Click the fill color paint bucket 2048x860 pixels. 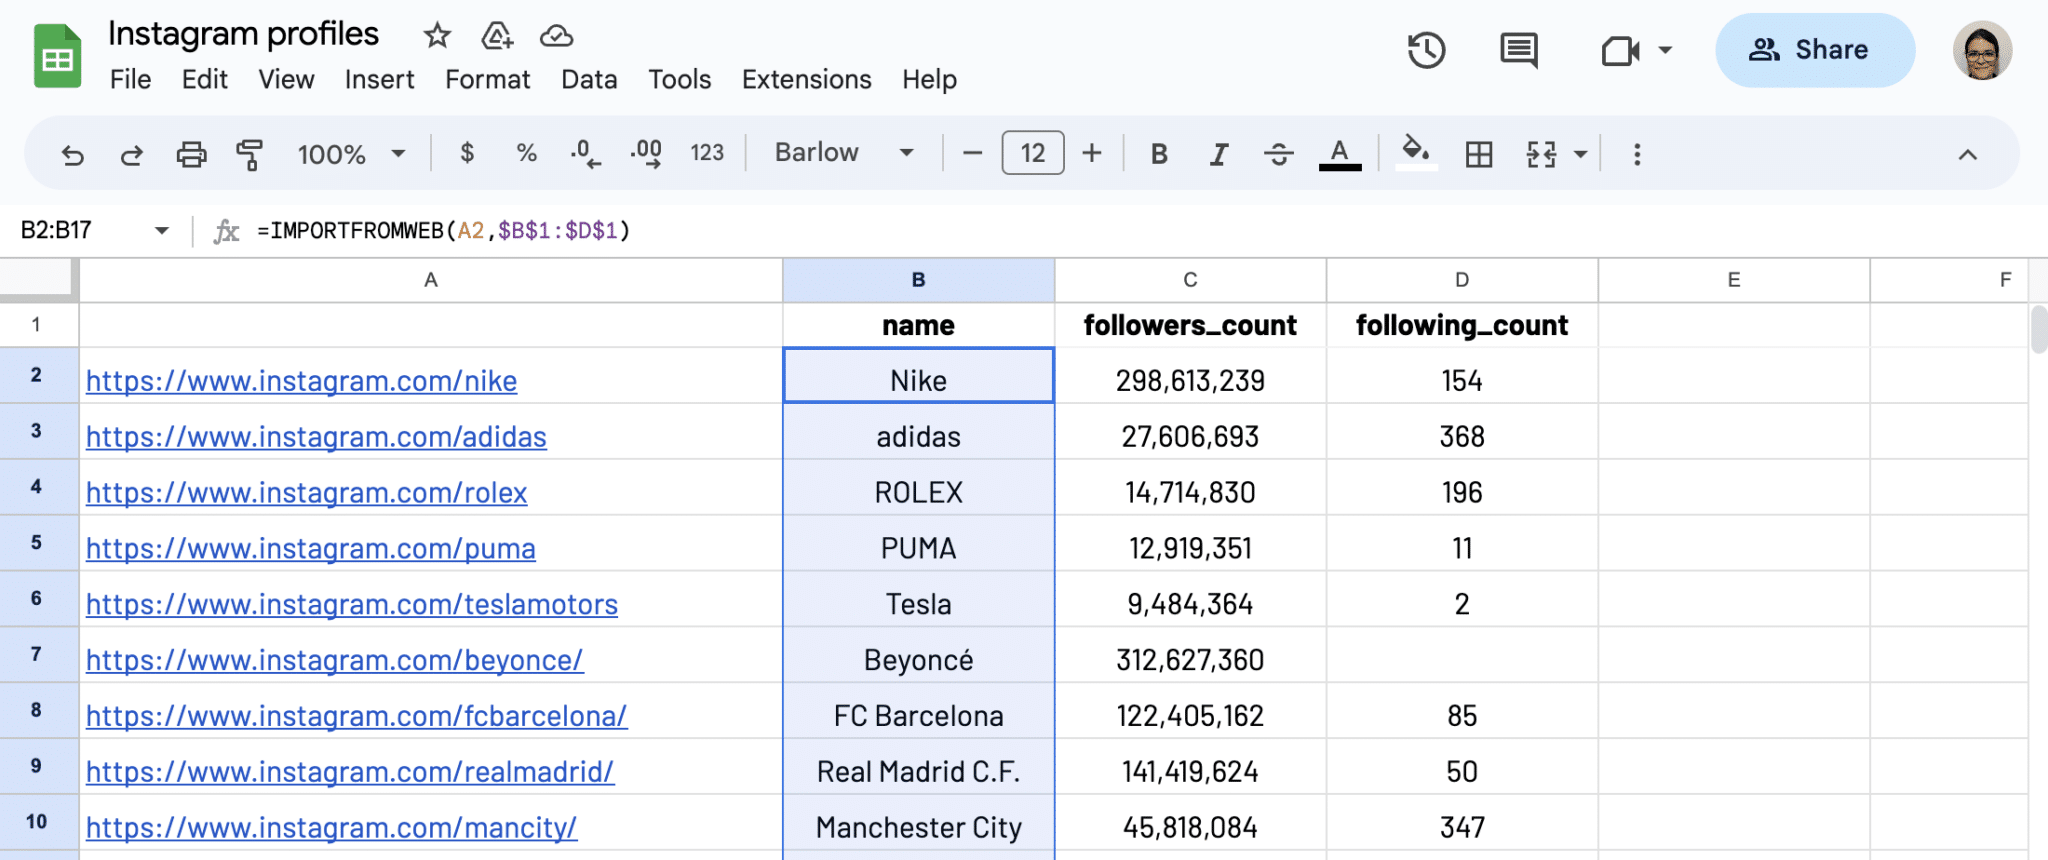pyautogui.click(x=1415, y=152)
